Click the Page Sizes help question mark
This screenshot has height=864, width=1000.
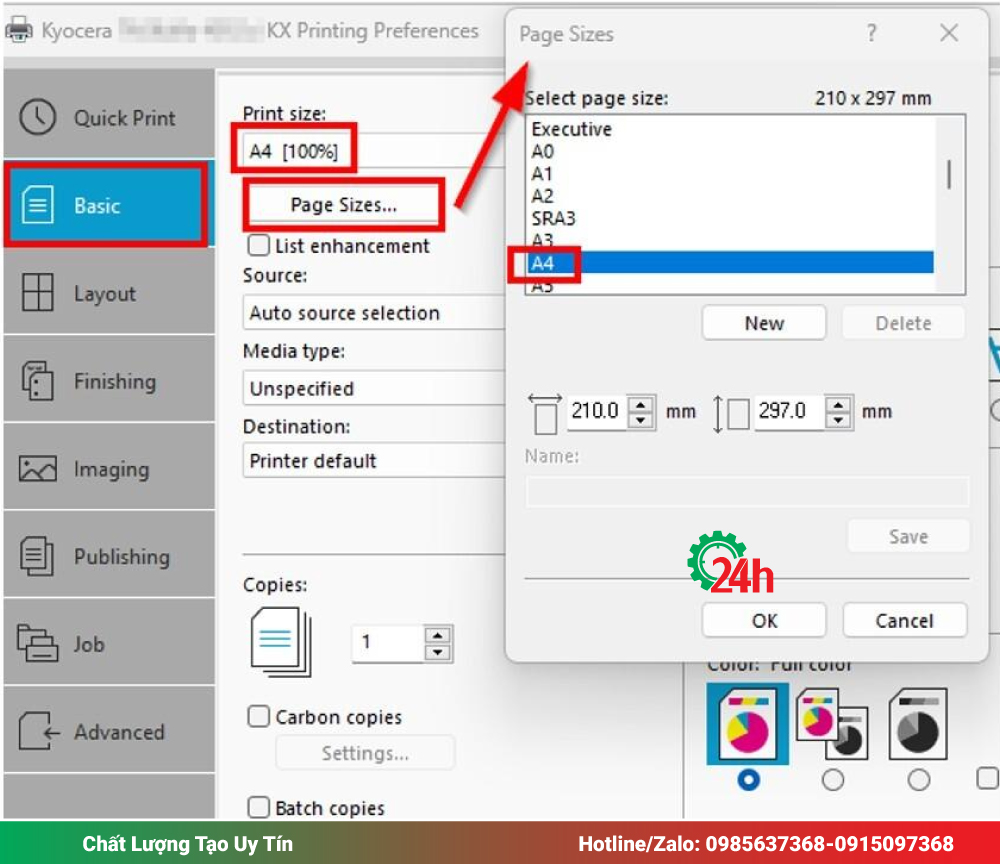coord(872,33)
